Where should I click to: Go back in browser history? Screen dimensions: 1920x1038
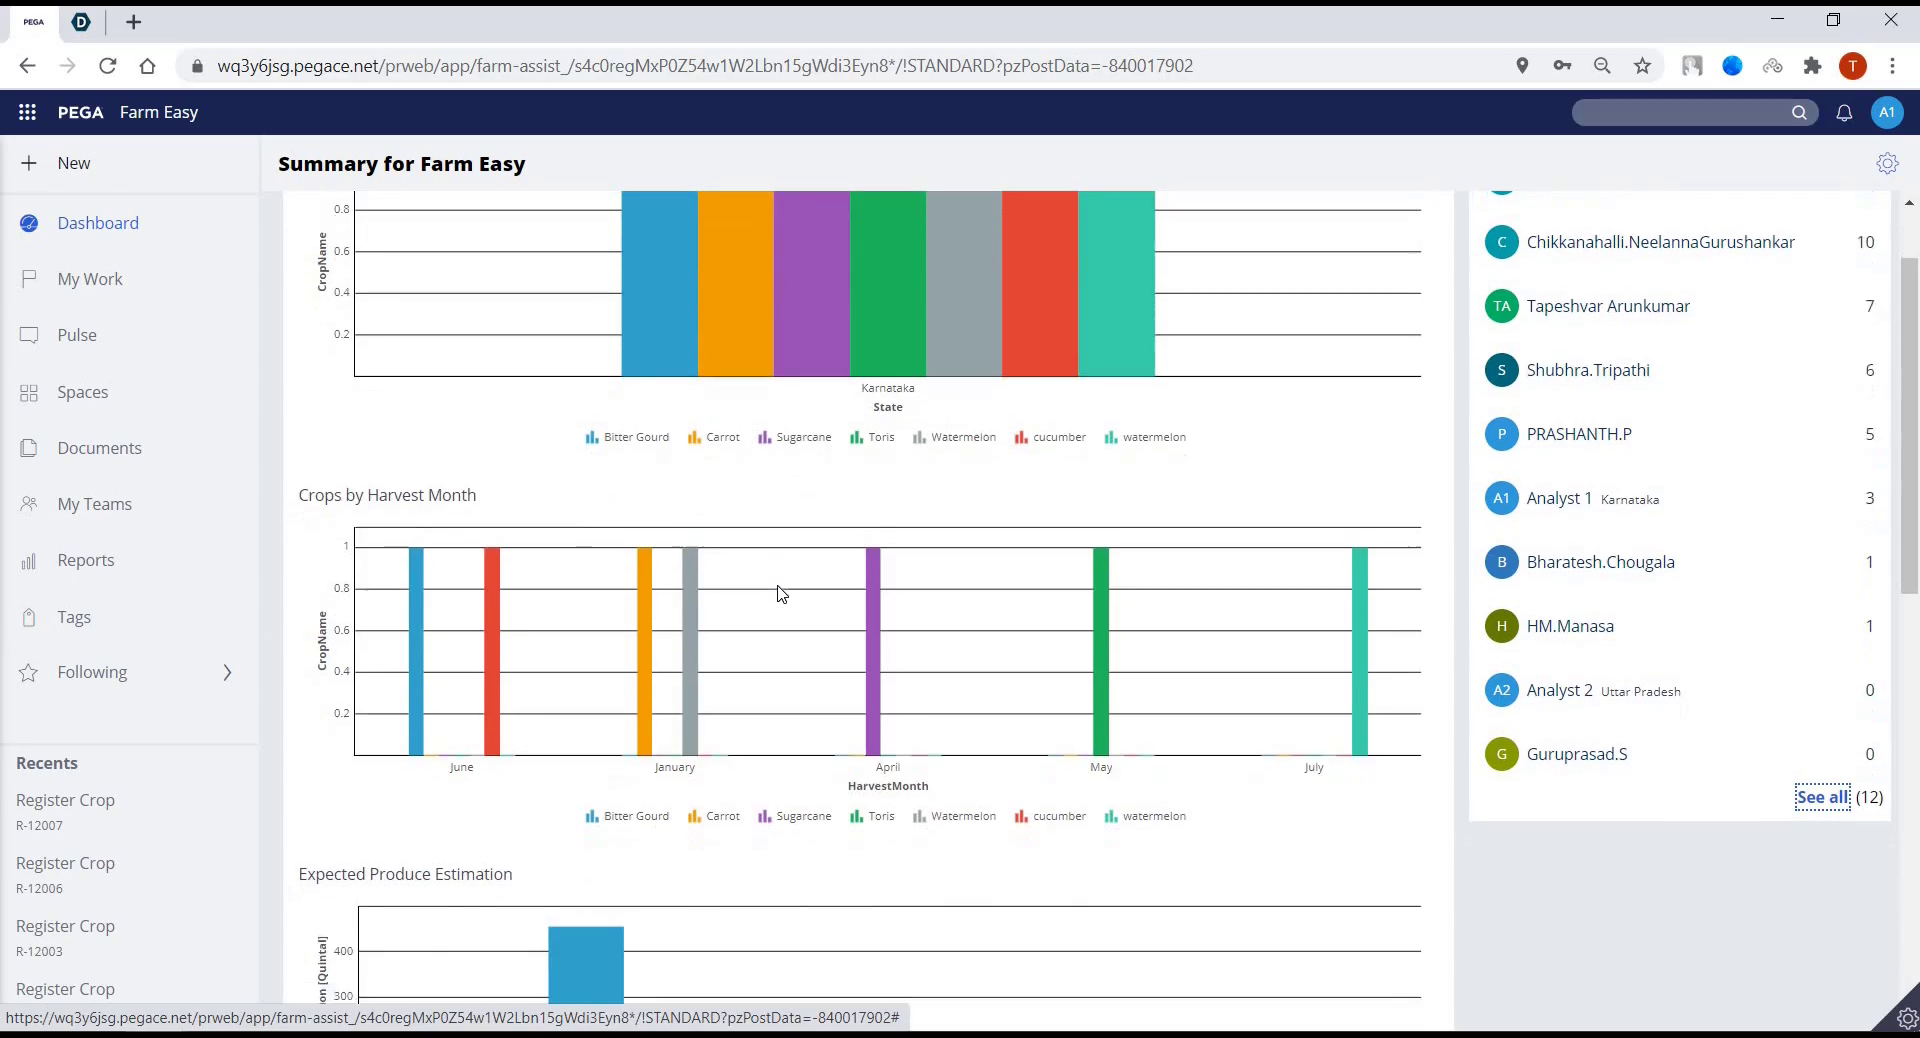27,66
